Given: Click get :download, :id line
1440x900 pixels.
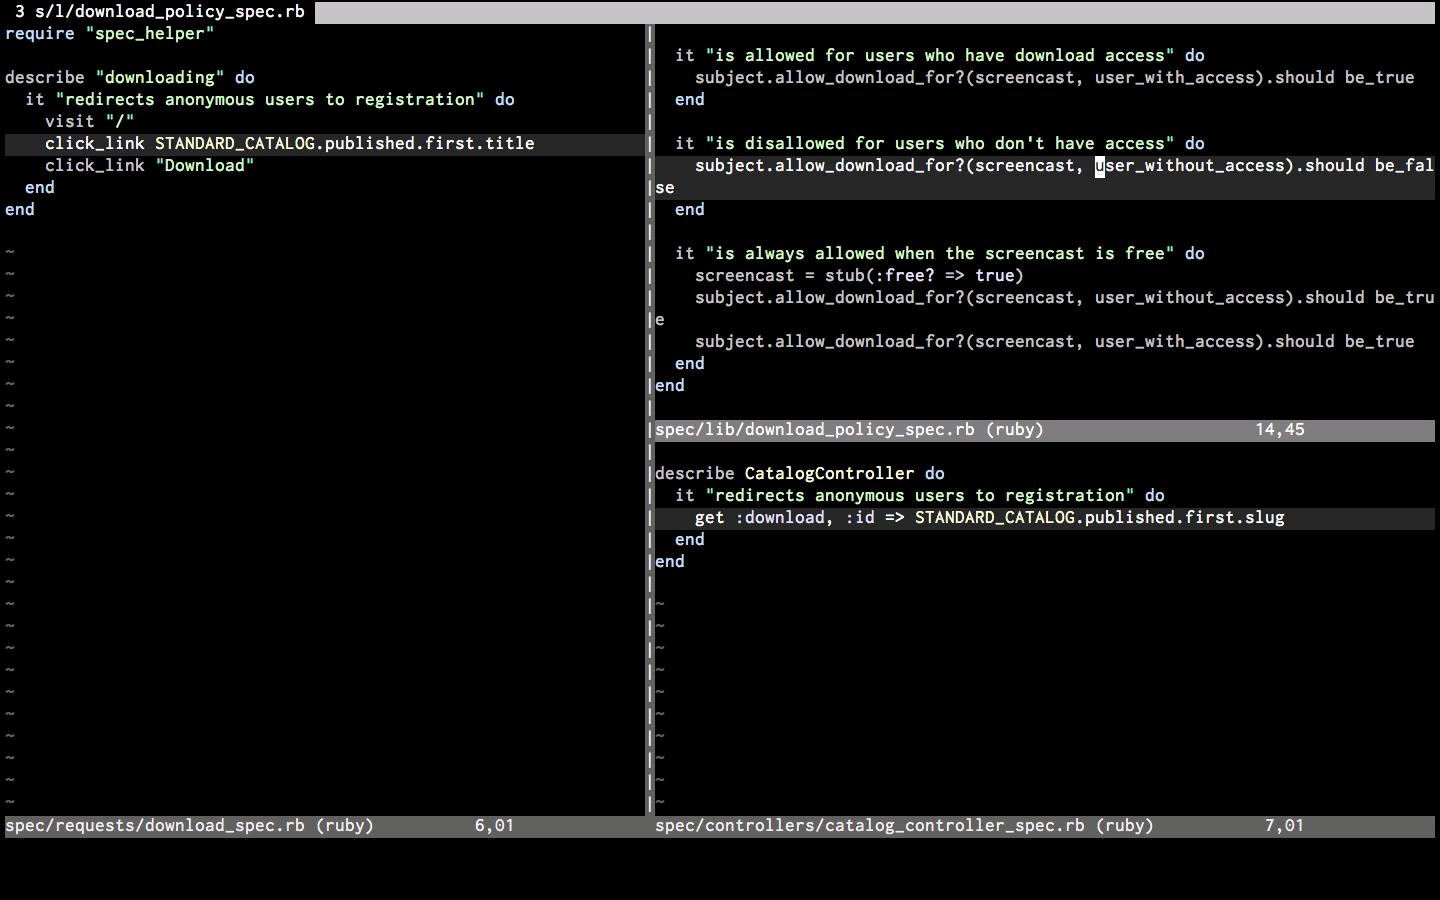Looking at the screenshot, I should point(990,518).
